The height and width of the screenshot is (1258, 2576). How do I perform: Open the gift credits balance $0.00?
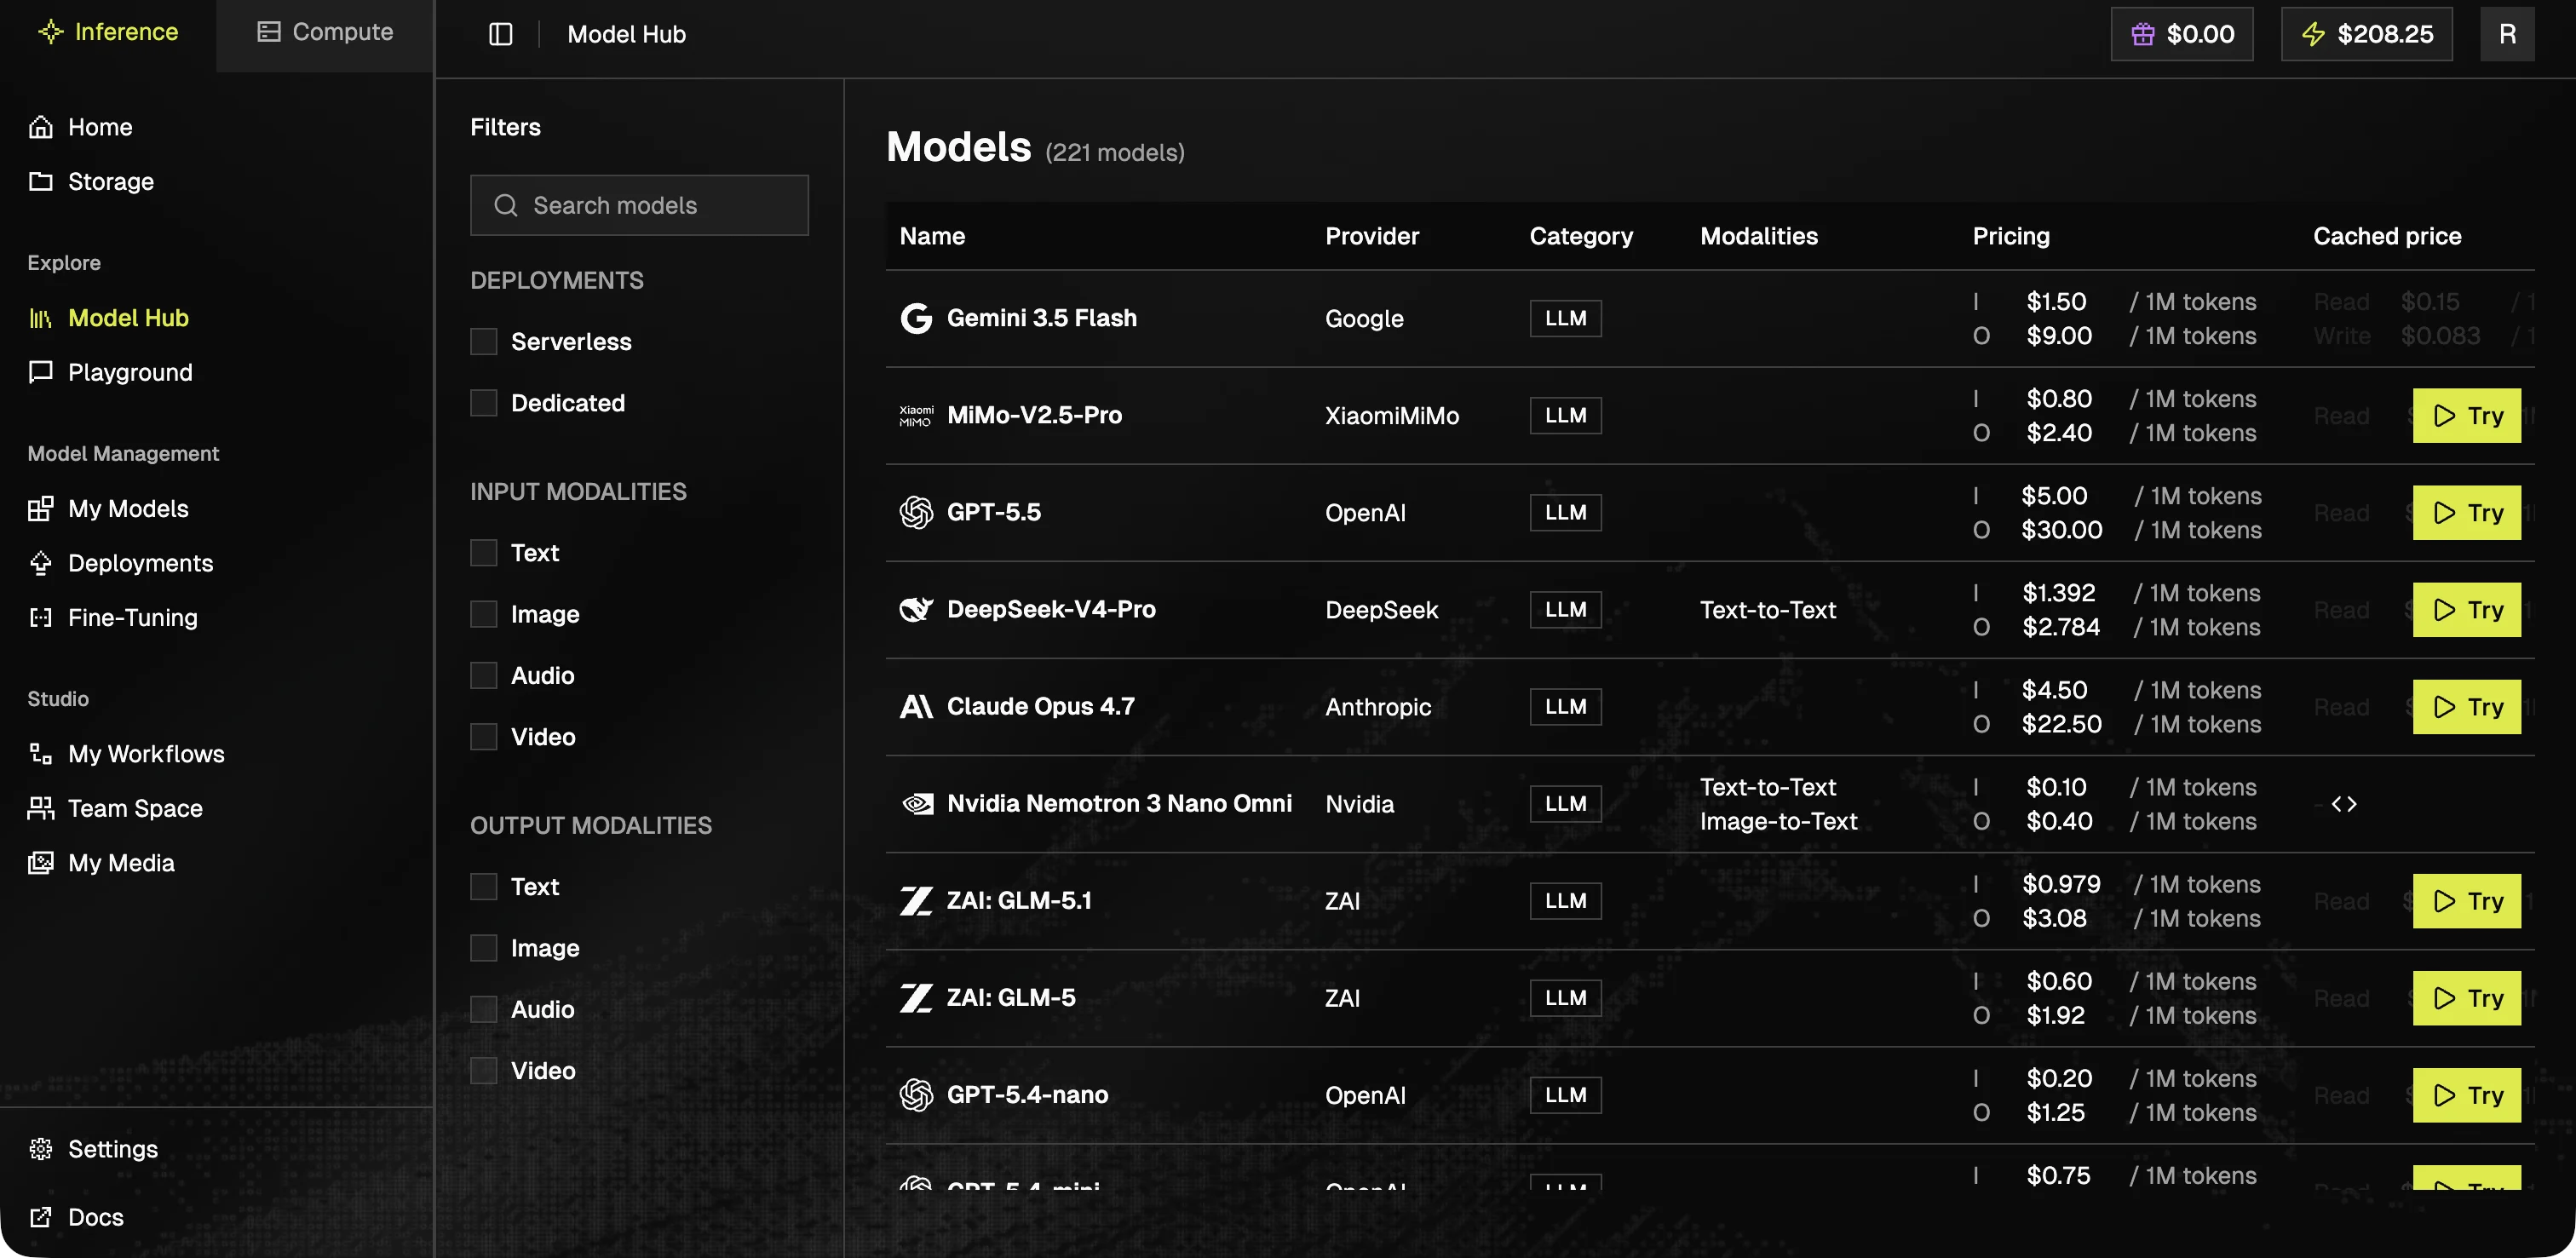pos(2181,34)
